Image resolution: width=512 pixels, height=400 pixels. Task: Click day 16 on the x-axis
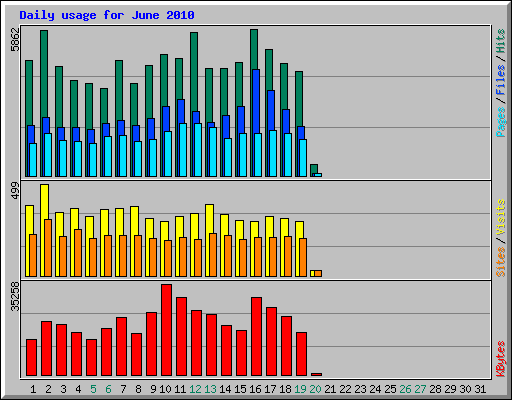pos(255,389)
